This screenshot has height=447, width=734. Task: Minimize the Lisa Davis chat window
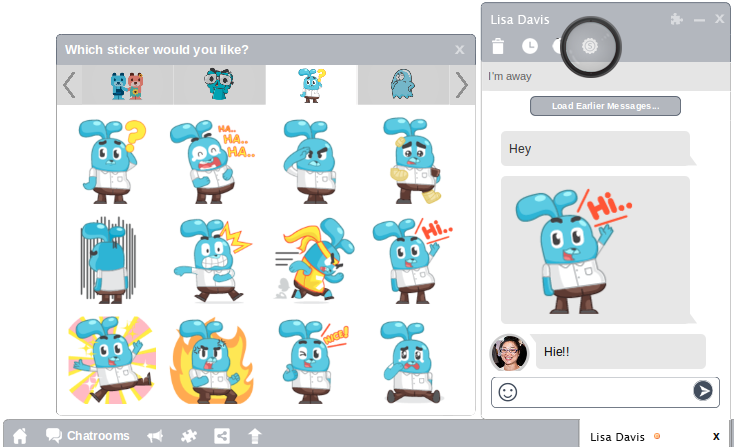[699, 20]
